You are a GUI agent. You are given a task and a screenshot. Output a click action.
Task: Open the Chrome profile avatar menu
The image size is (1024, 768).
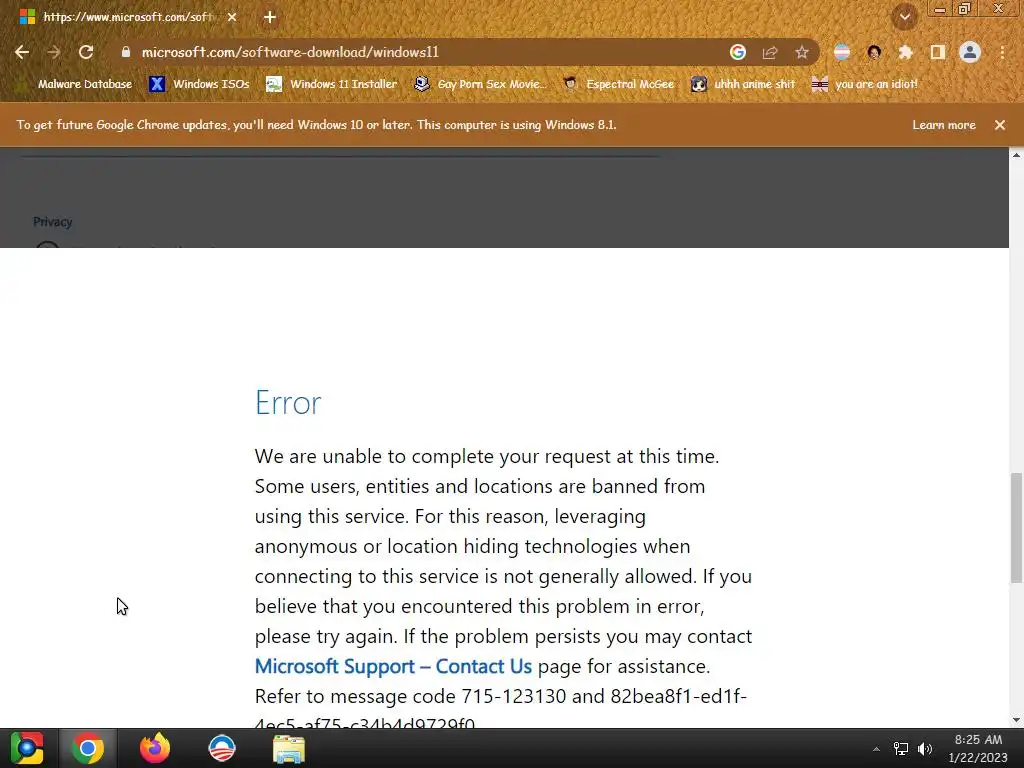tap(970, 52)
